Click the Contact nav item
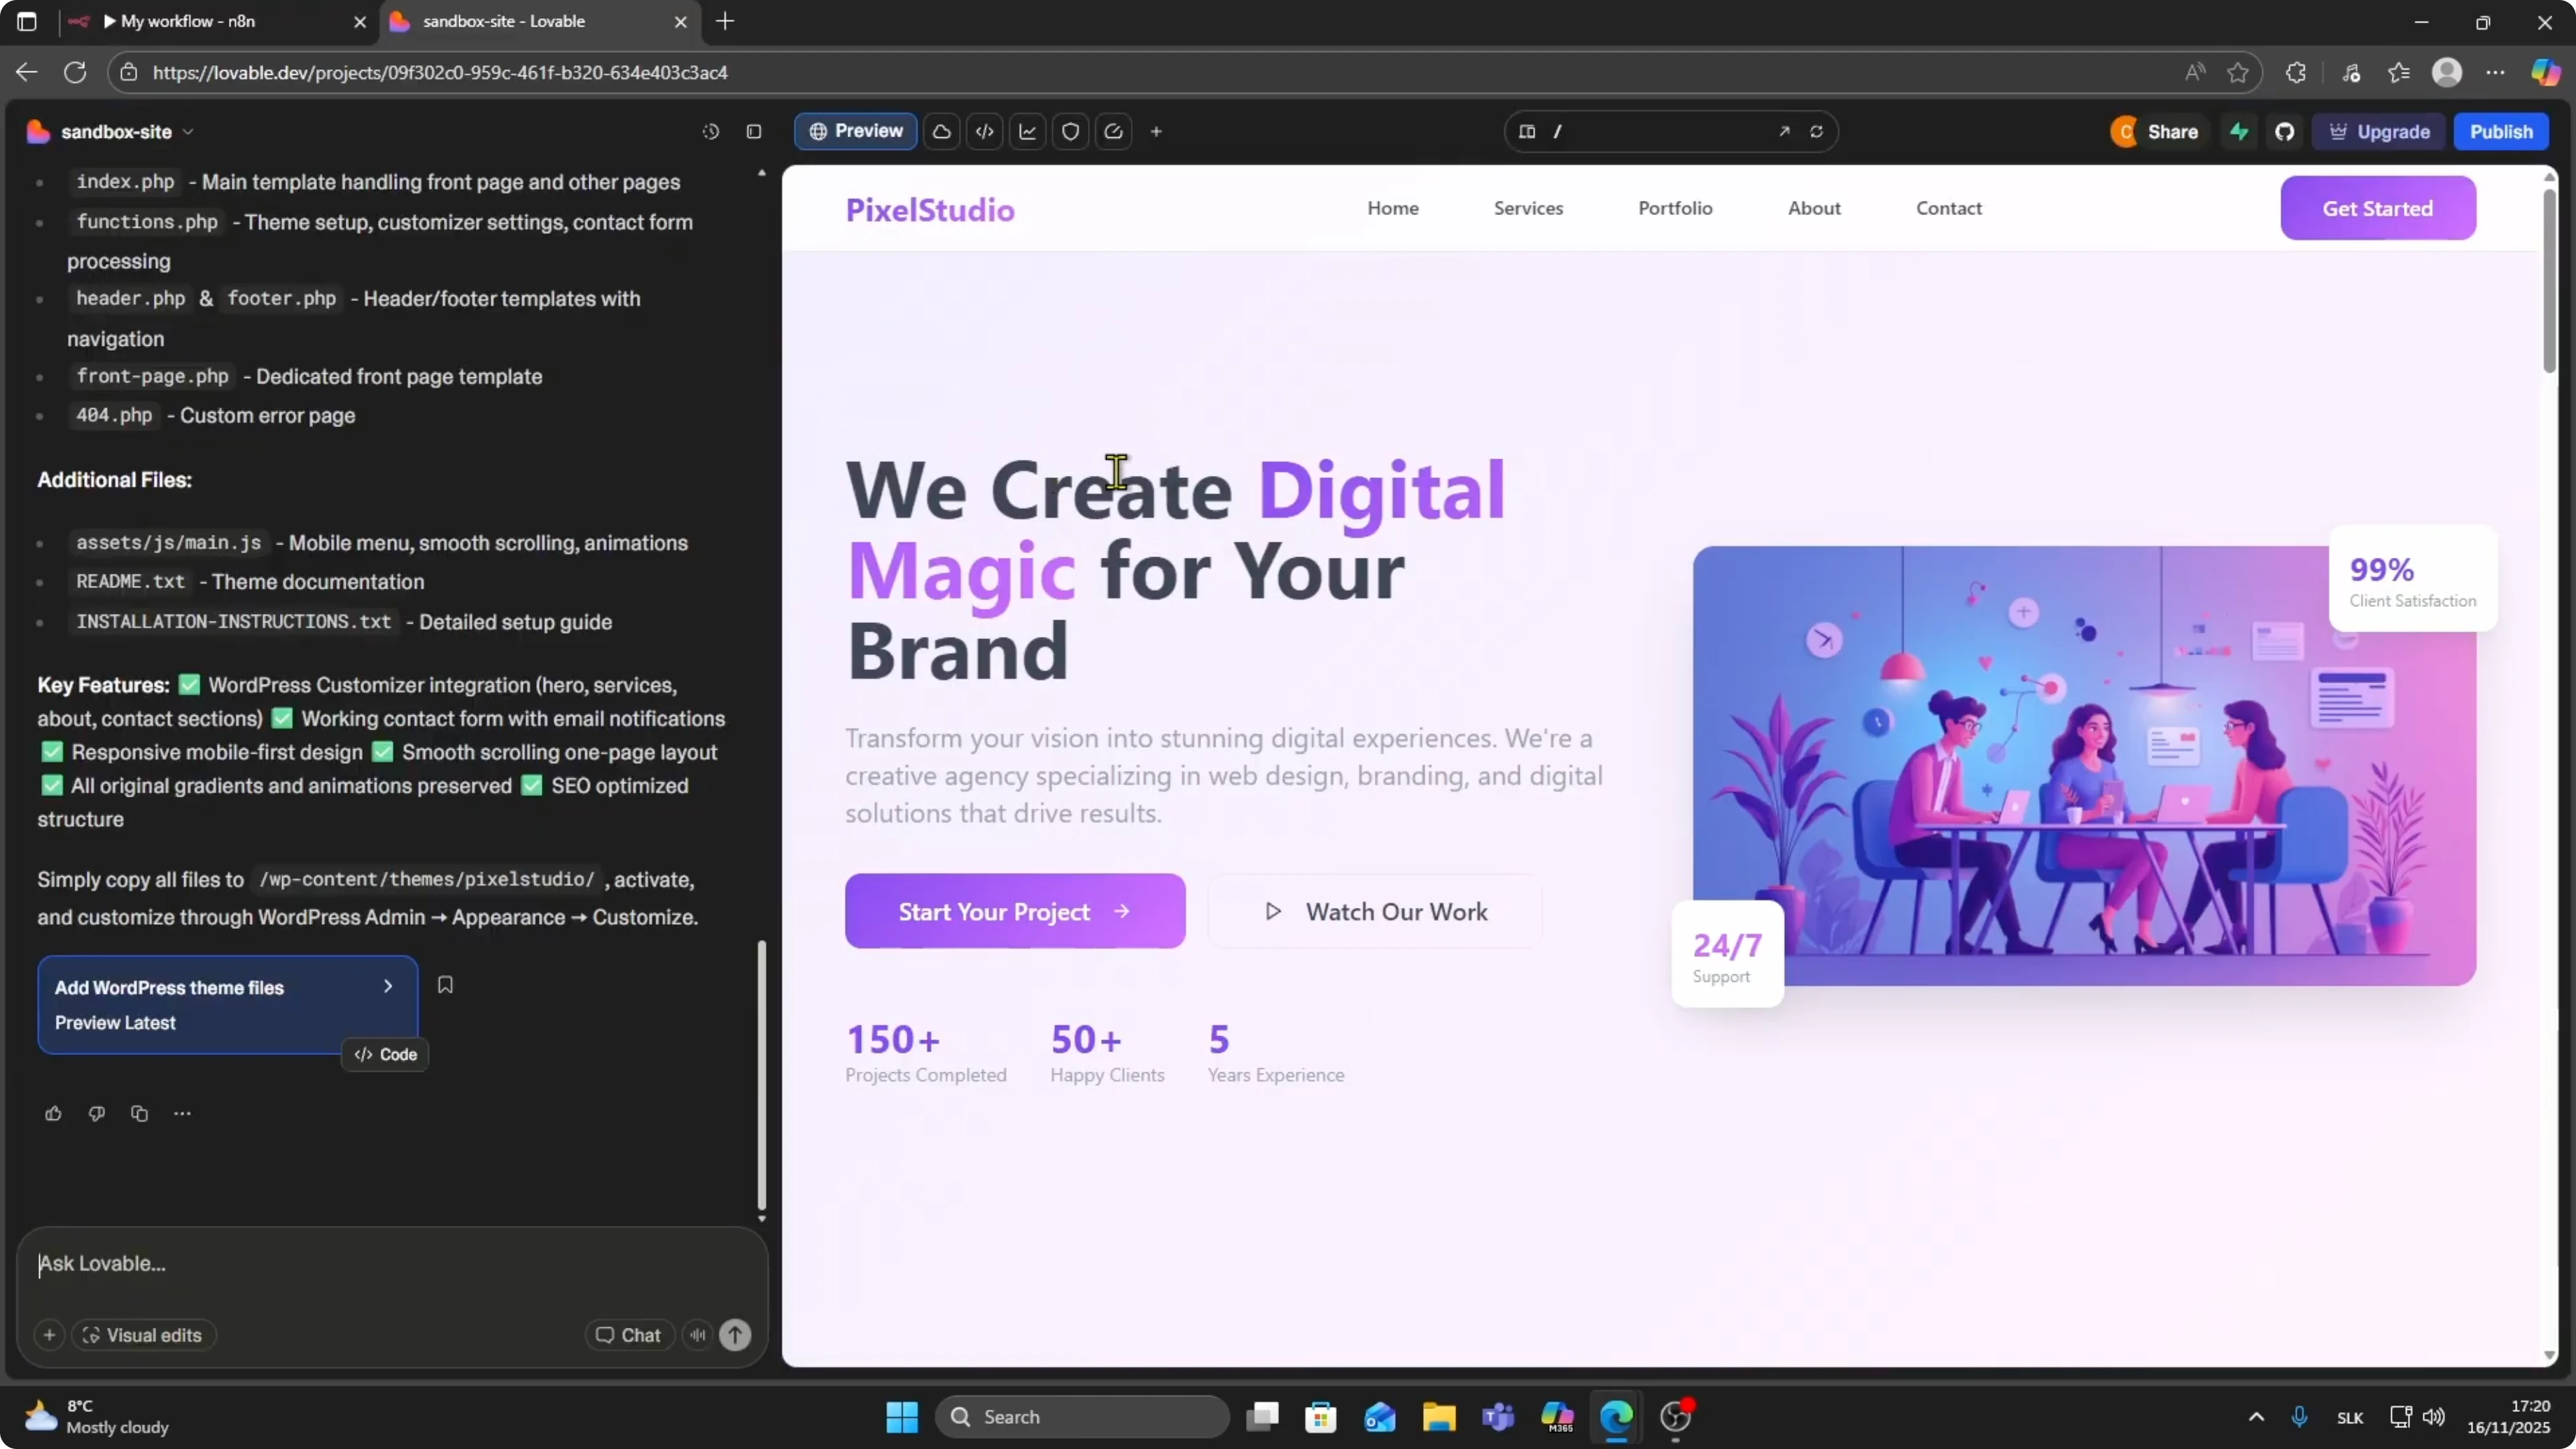Viewport: 2576px width, 1449px height. 1948,208
